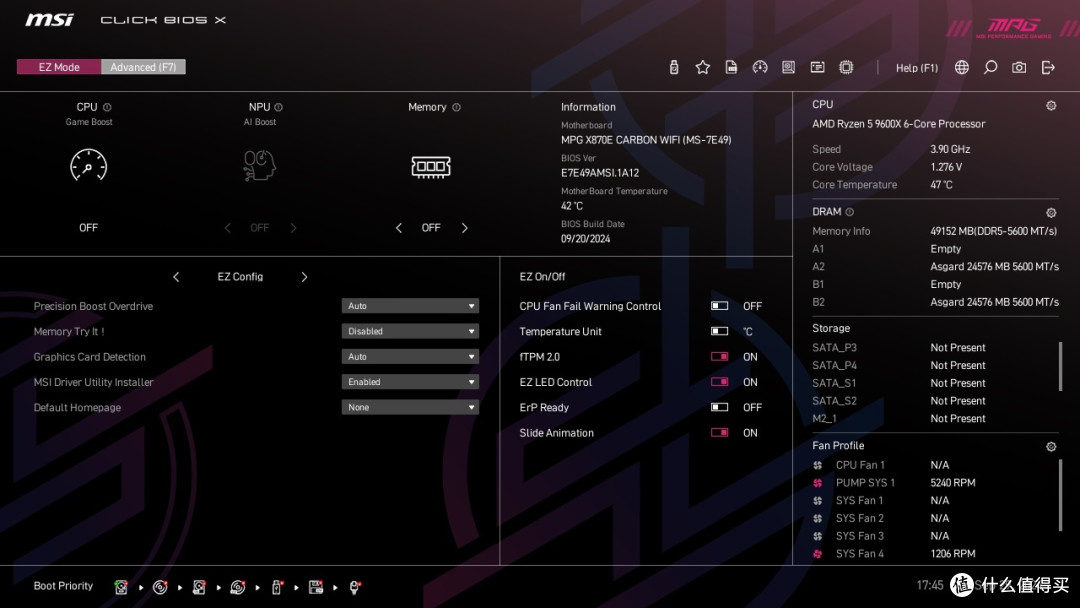Click NPU AI Boost right arrow
The height and width of the screenshot is (608, 1080).
click(x=293, y=228)
